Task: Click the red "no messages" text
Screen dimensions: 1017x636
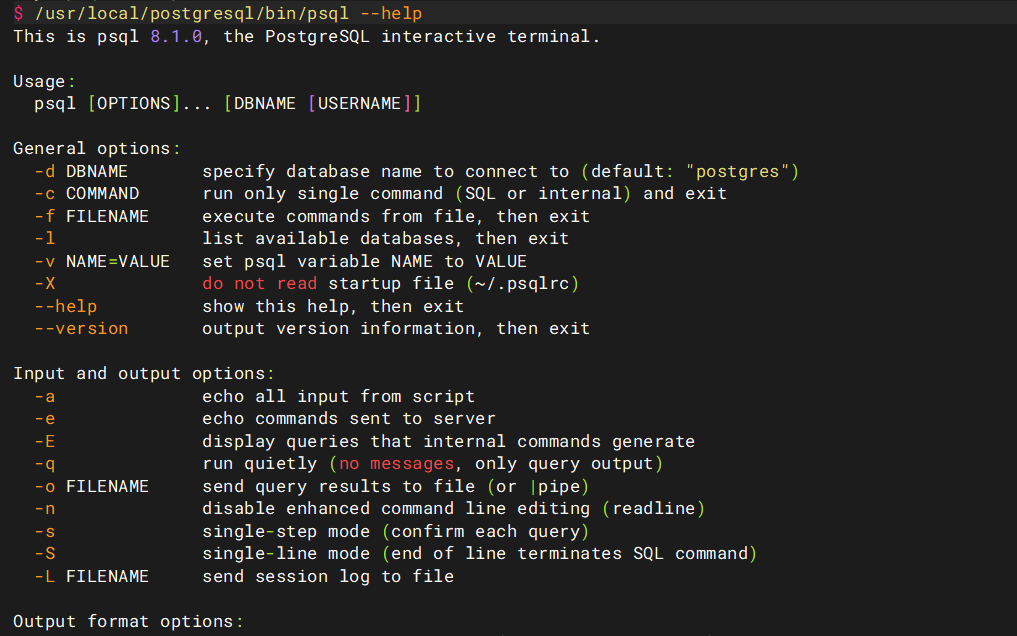Action: 397,463
